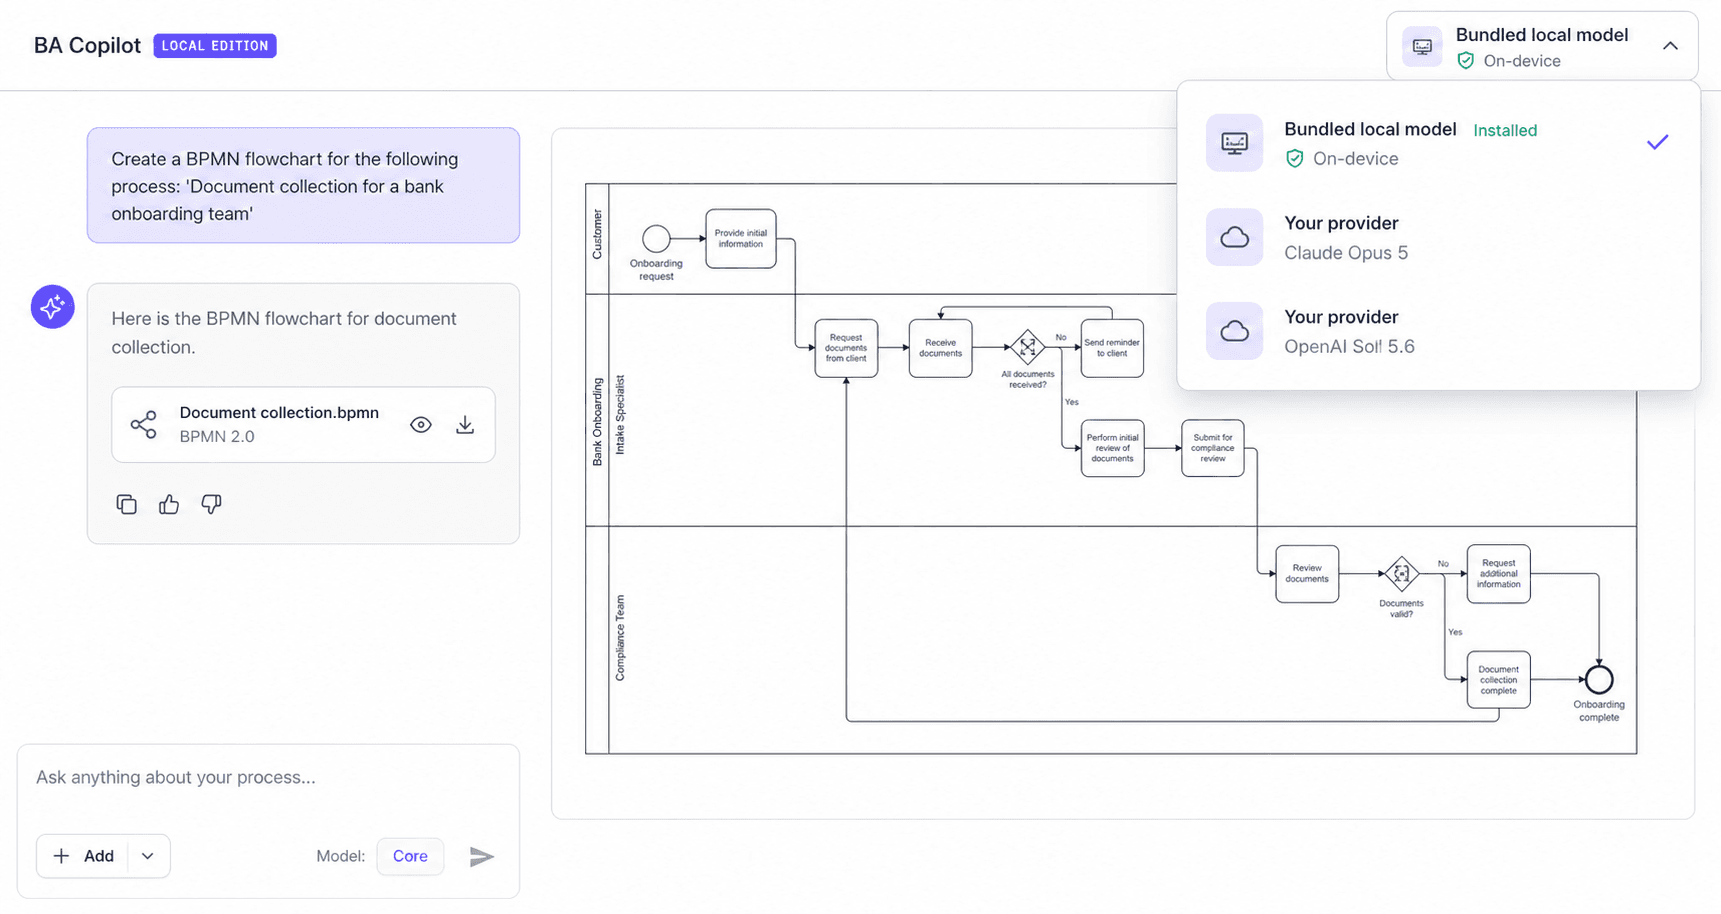Select 'Document collection complete' task
The width and height of the screenshot is (1721, 914).
[x=1498, y=680]
